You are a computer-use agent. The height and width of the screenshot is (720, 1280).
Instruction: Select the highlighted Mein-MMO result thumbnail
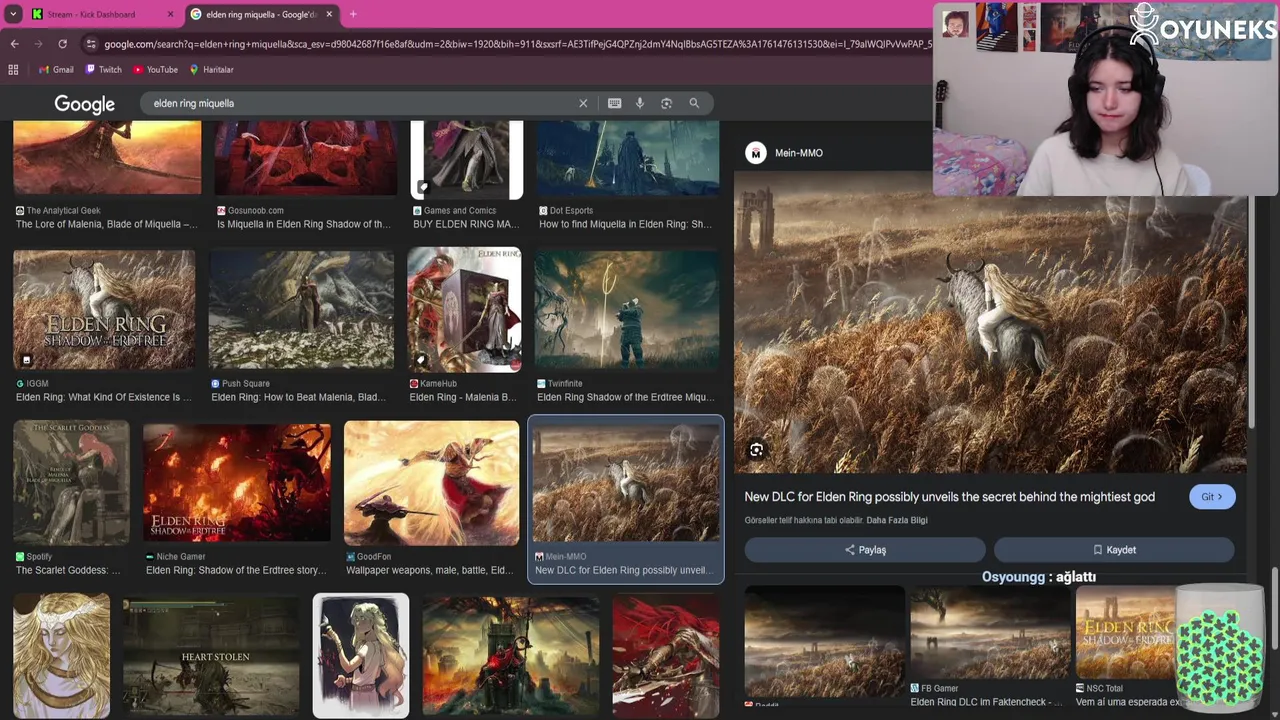[x=625, y=483]
